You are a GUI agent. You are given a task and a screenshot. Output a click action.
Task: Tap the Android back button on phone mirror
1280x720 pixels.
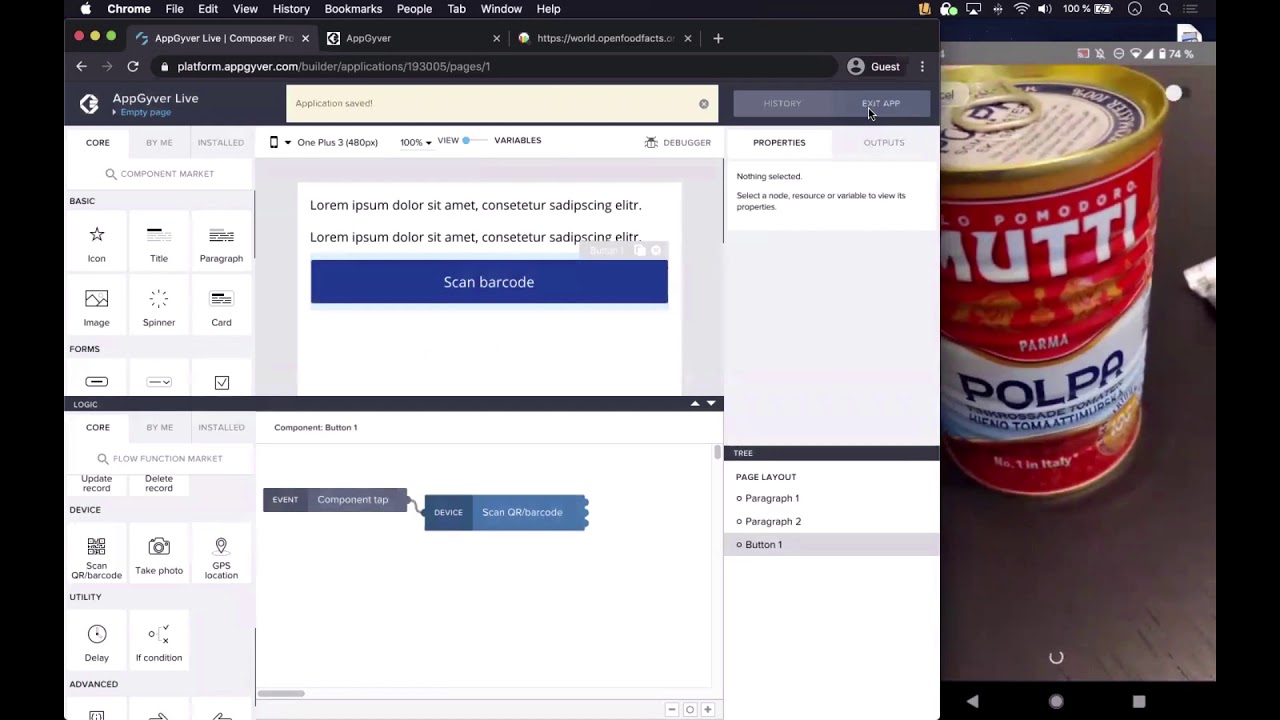[x=972, y=701]
